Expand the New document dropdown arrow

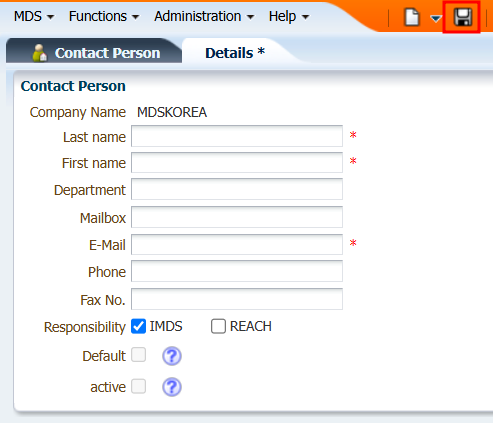(436, 18)
